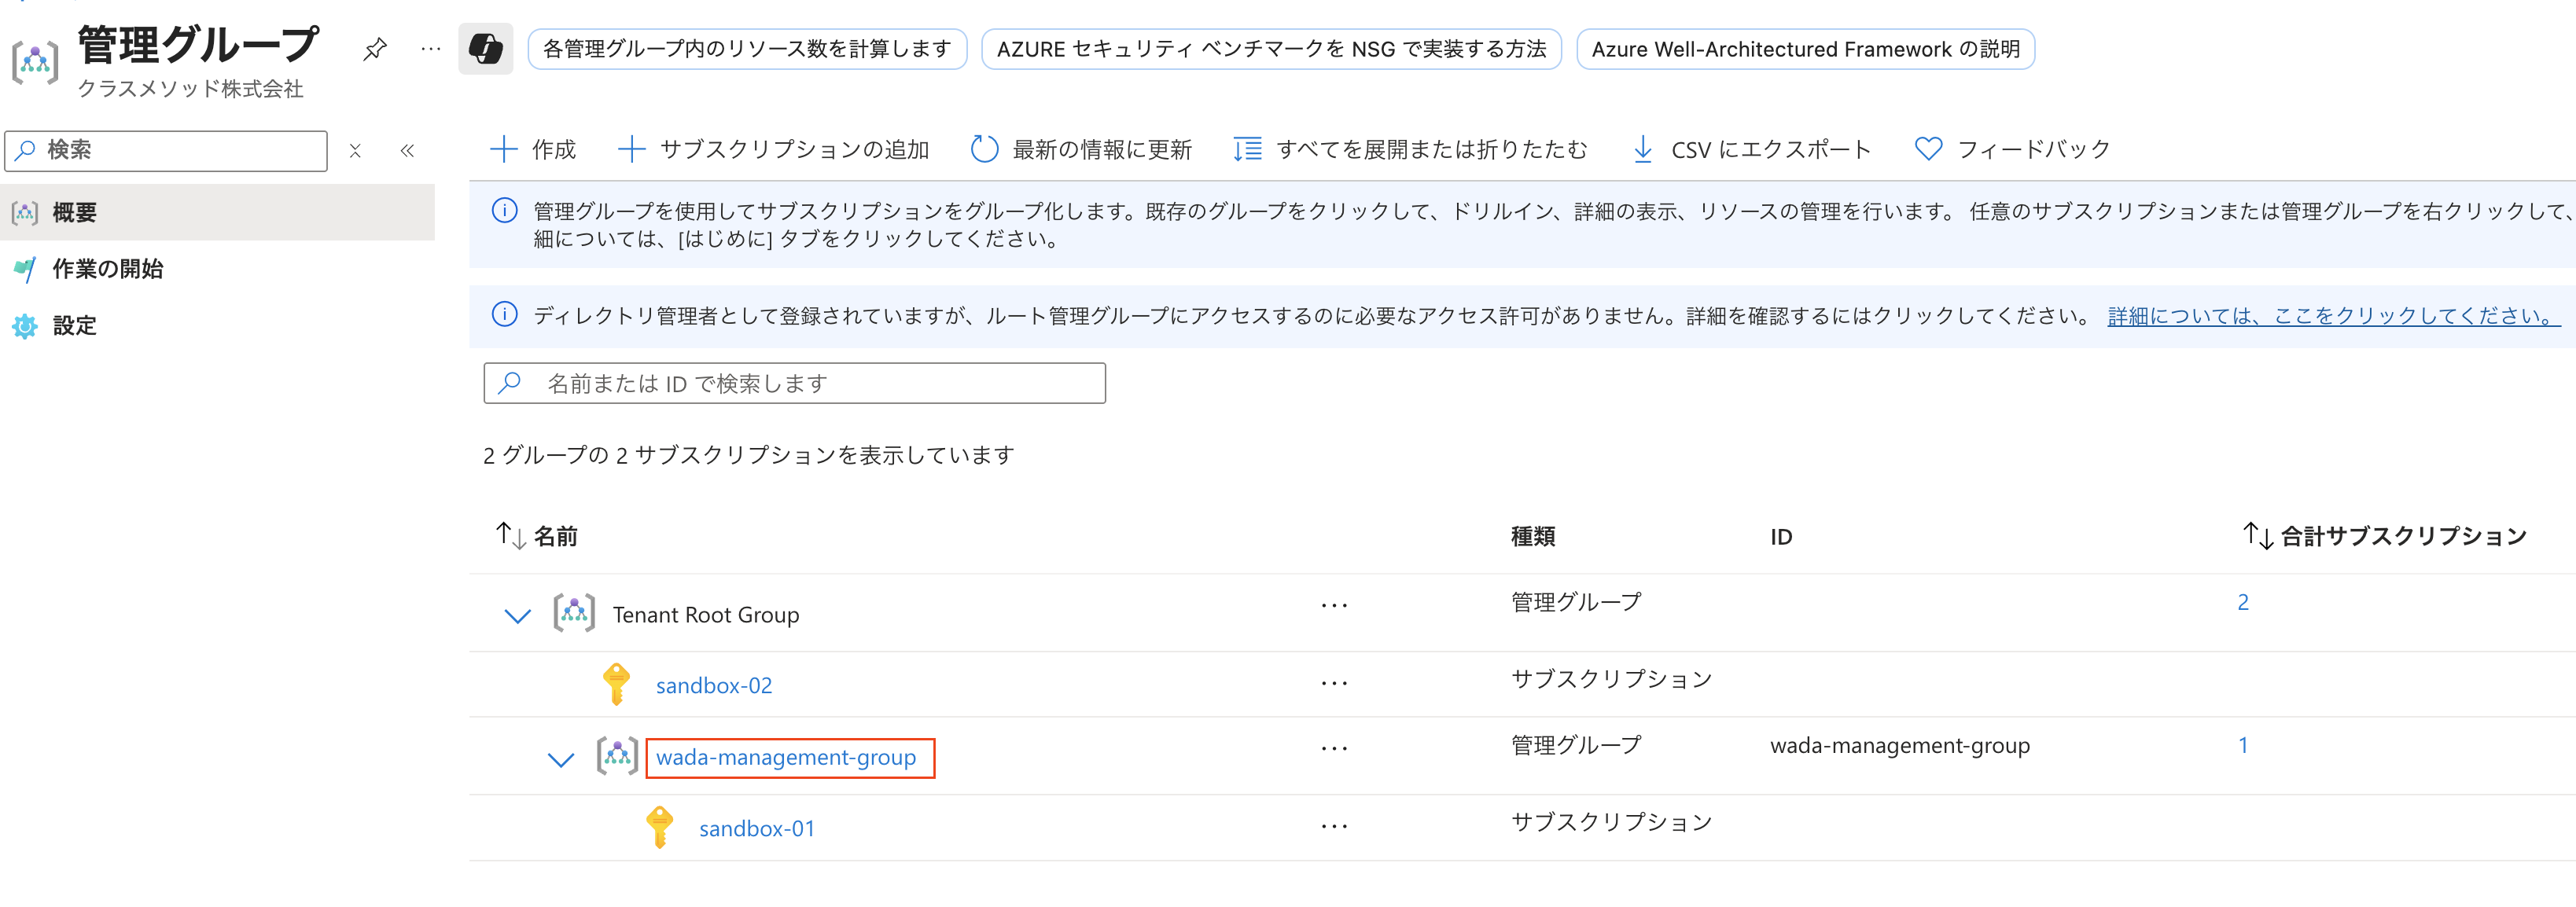Open the sandbox-01 subscription link
This screenshot has height=907, width=2576.
coord(757,829)
